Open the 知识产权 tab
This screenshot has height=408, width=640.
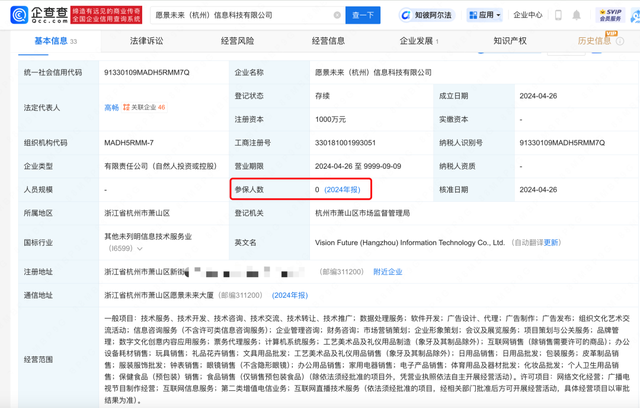pyautogui.click(x=512, y=42)
